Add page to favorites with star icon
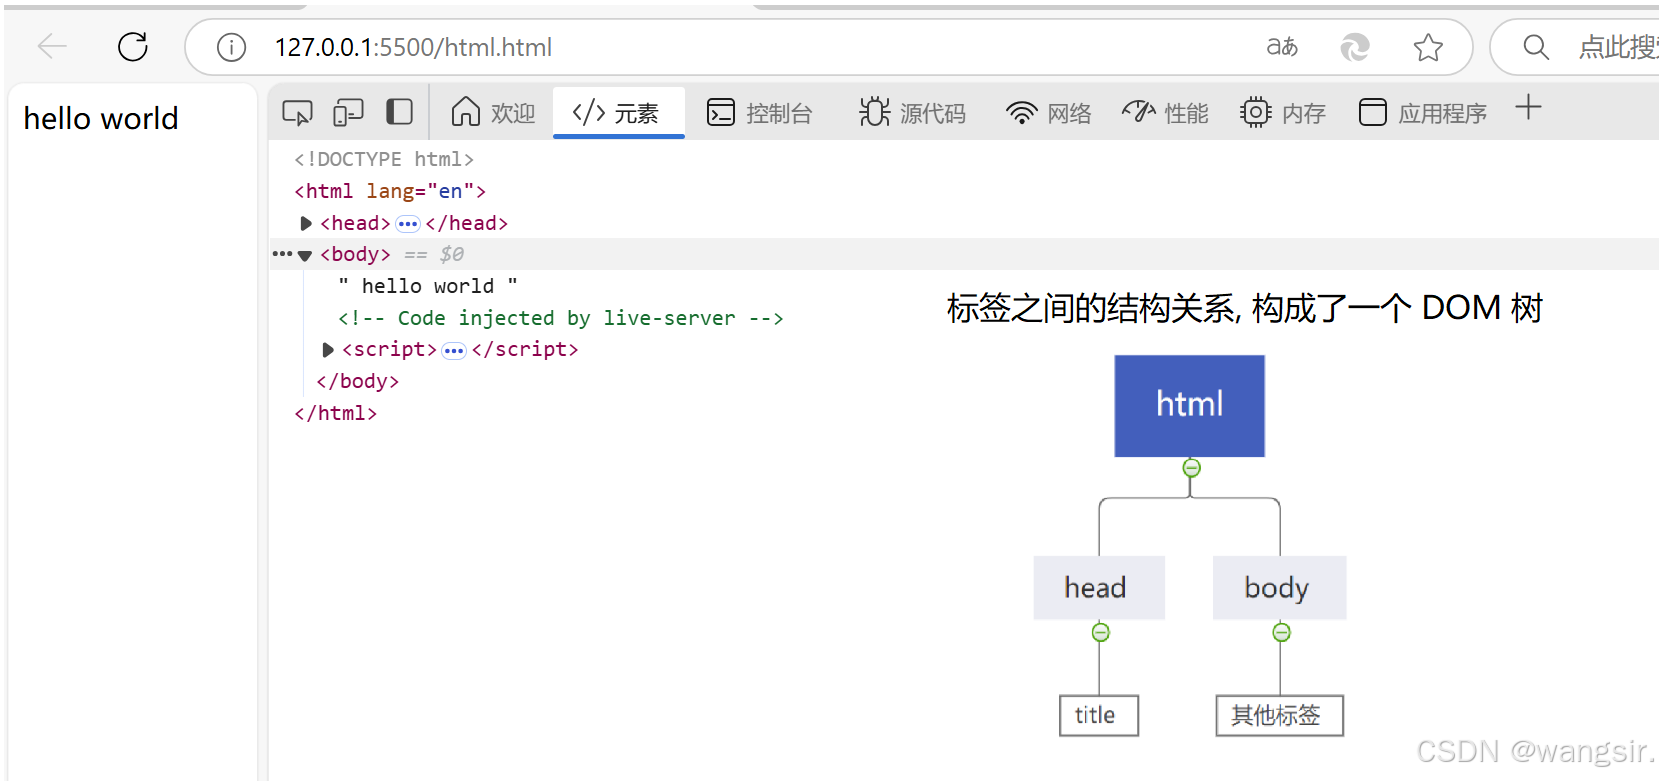The image size is (1660, 781). tap(1428, 47)
